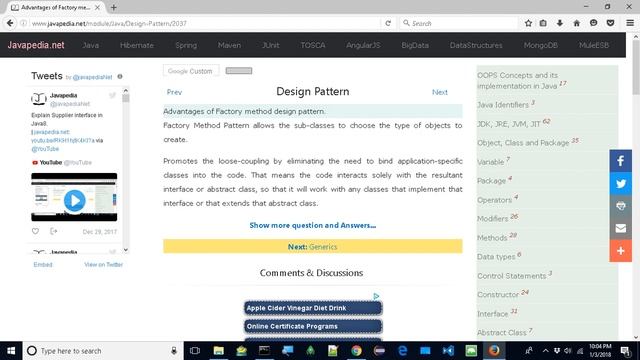
Task: Click the print icon in share sidebar
Action: [x=620, y=206]
